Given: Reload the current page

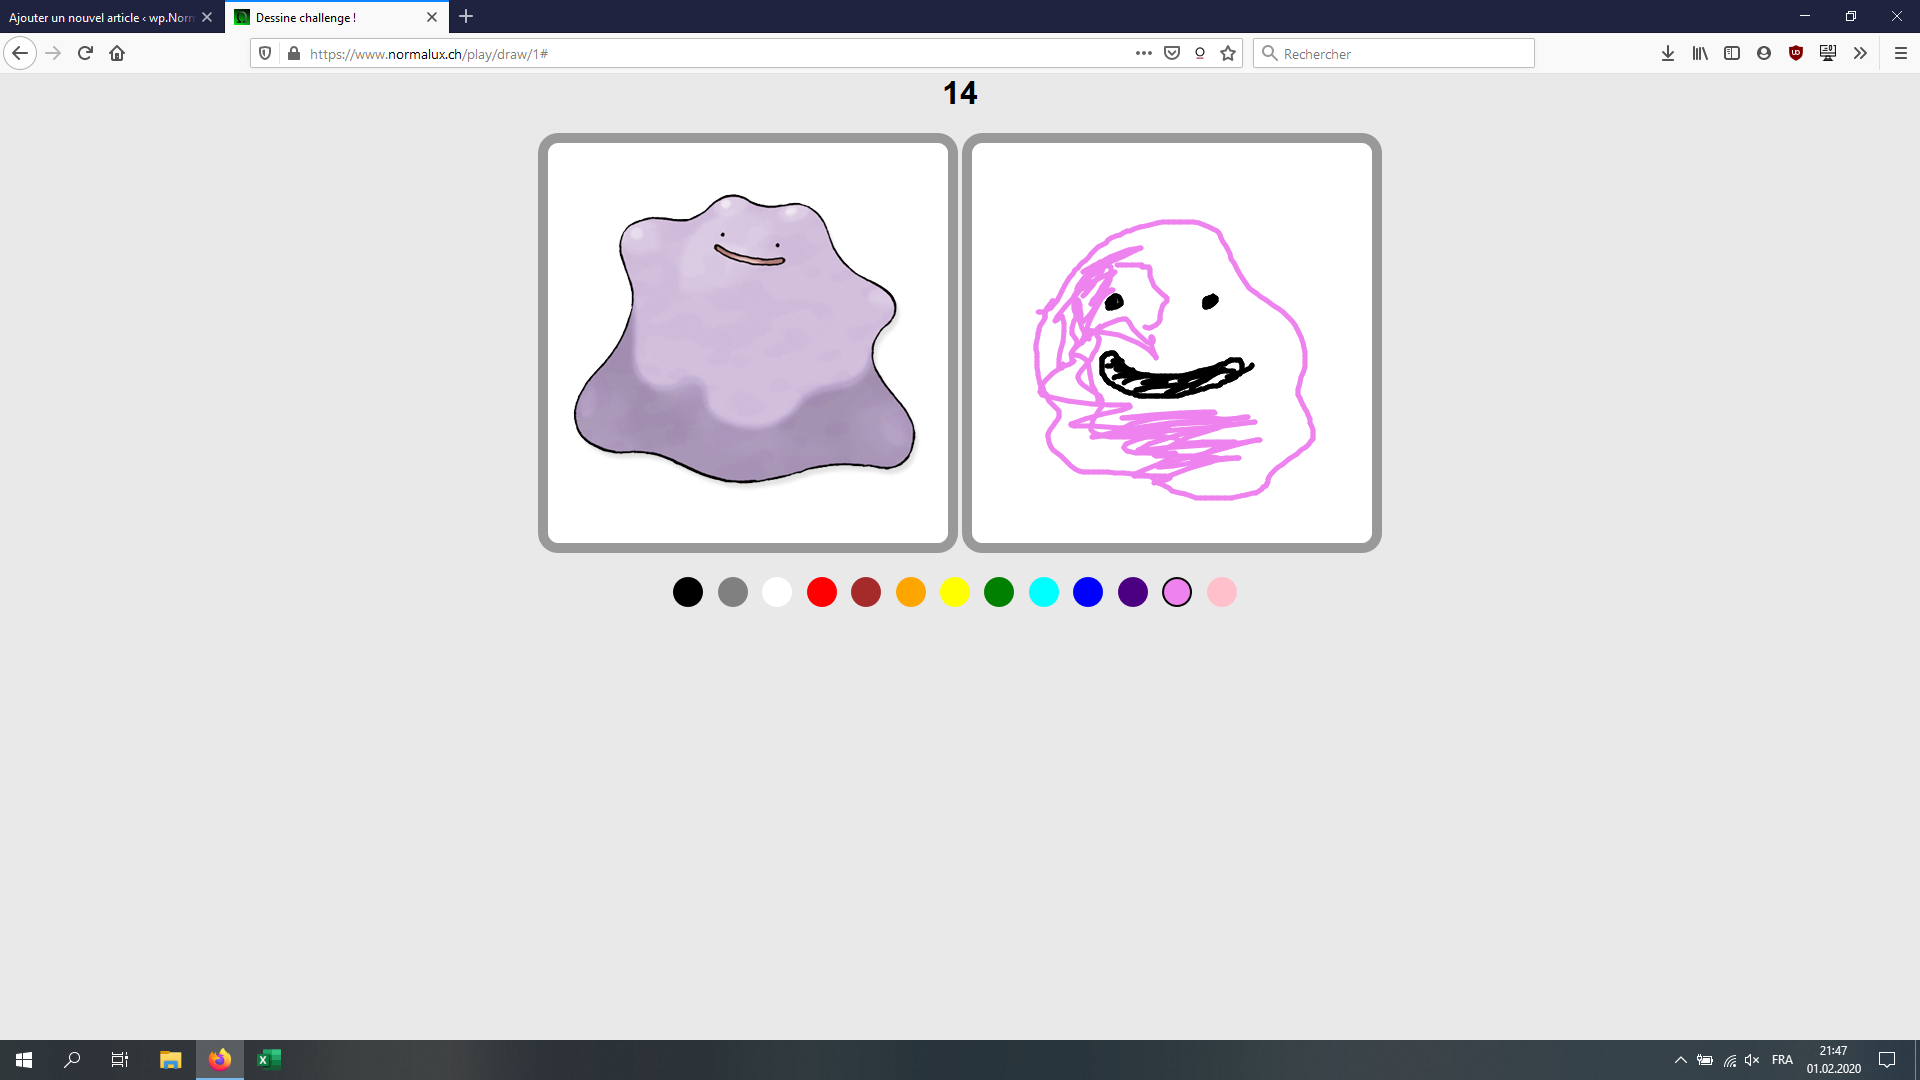Looking at the screenshot, I should point(85,53).
